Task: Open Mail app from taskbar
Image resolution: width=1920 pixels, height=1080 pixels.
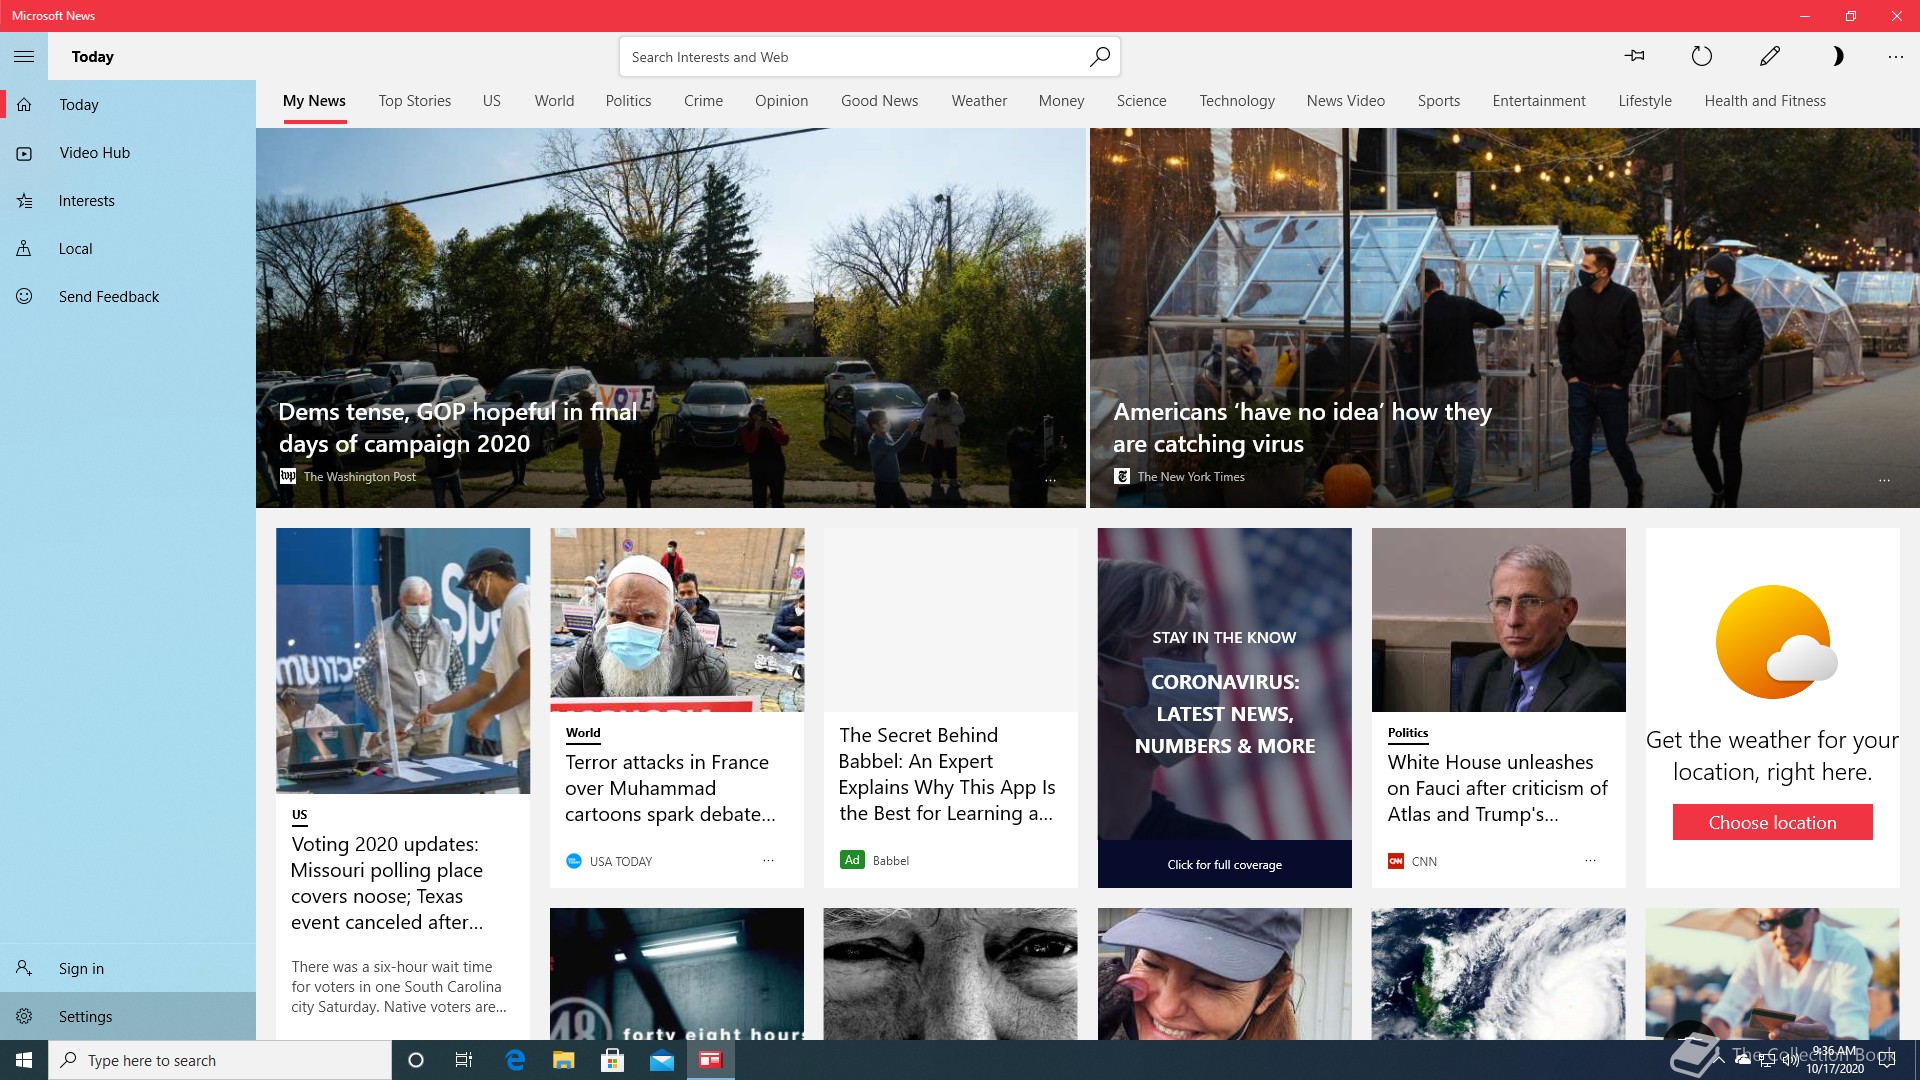Action: [x=662, y=1060]
